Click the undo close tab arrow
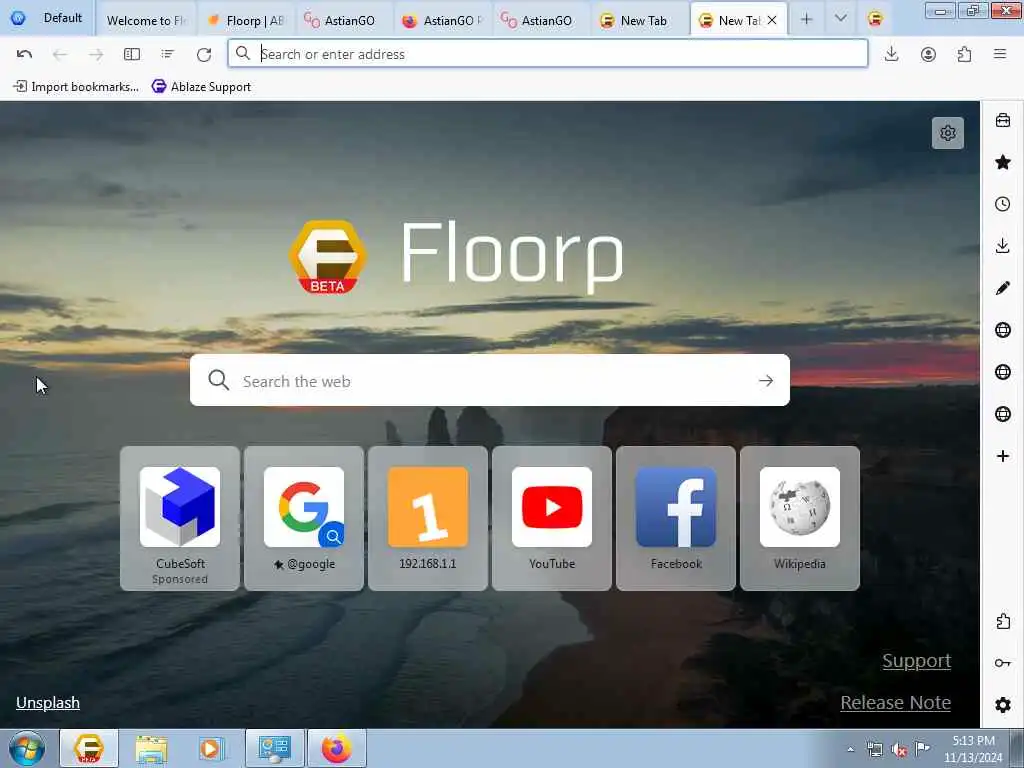1024x768 pixels. (24, 54)
